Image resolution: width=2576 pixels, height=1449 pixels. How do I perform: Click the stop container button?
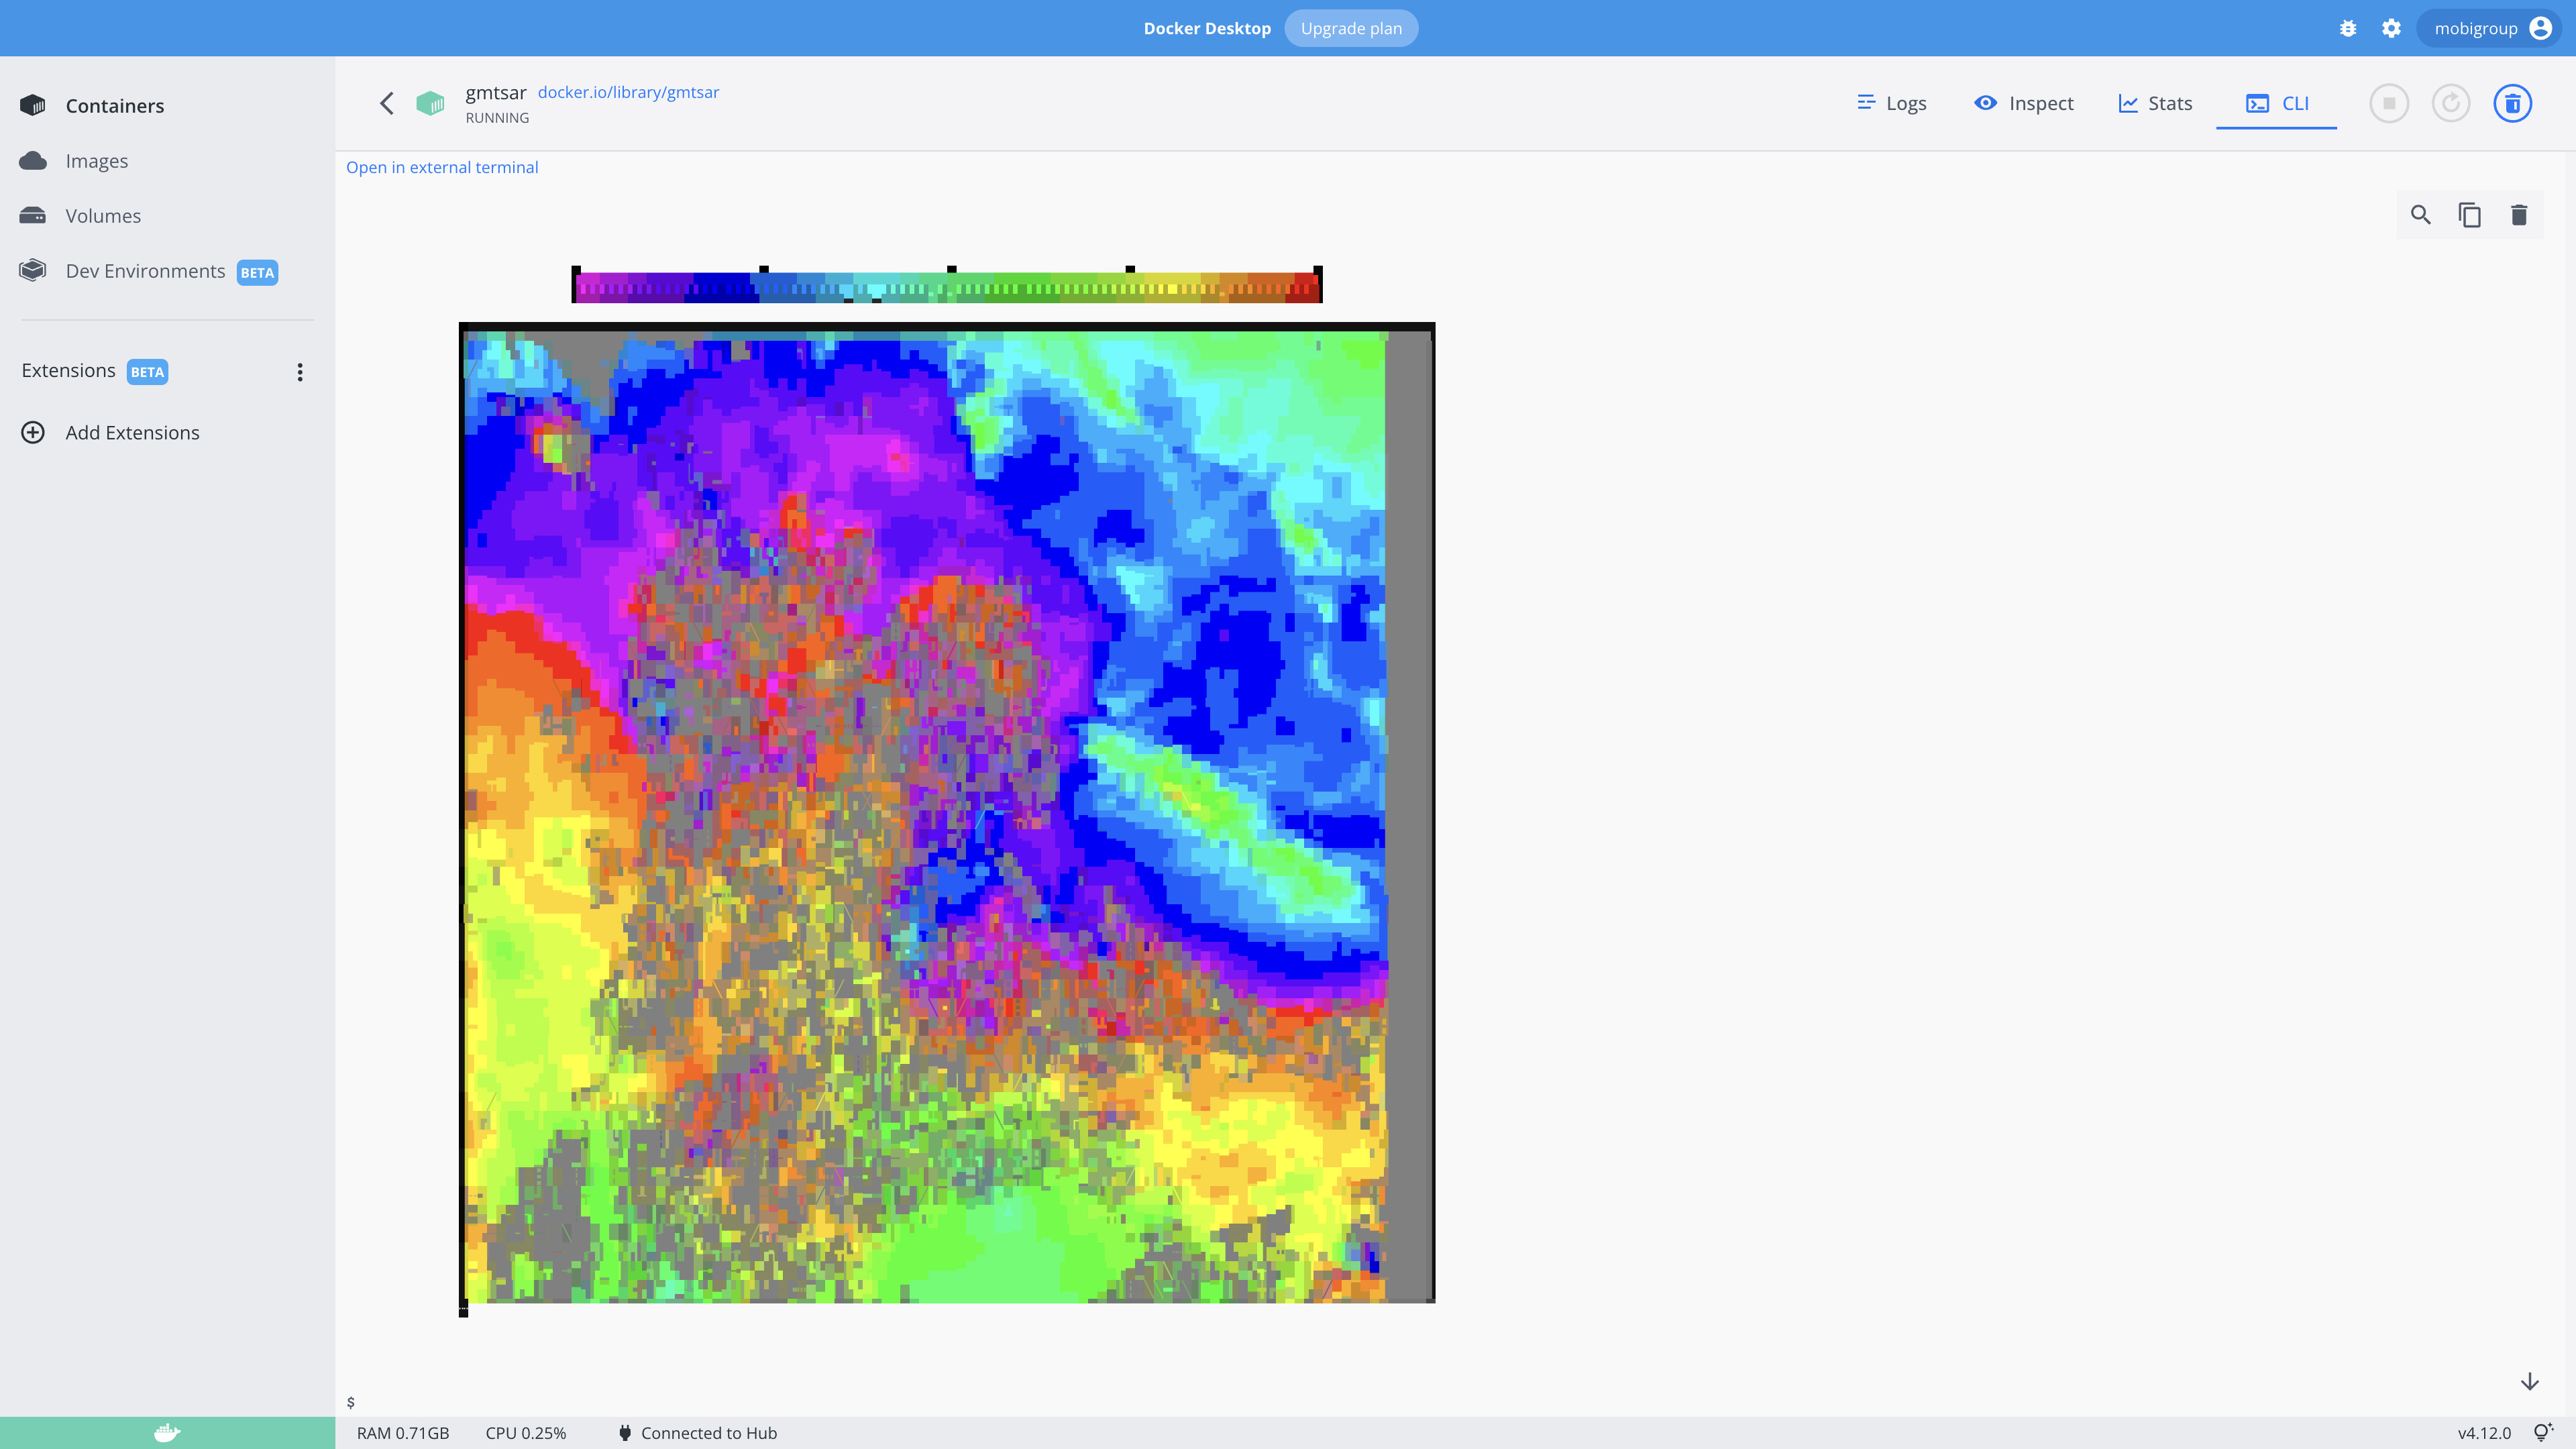coord(2389,103)
